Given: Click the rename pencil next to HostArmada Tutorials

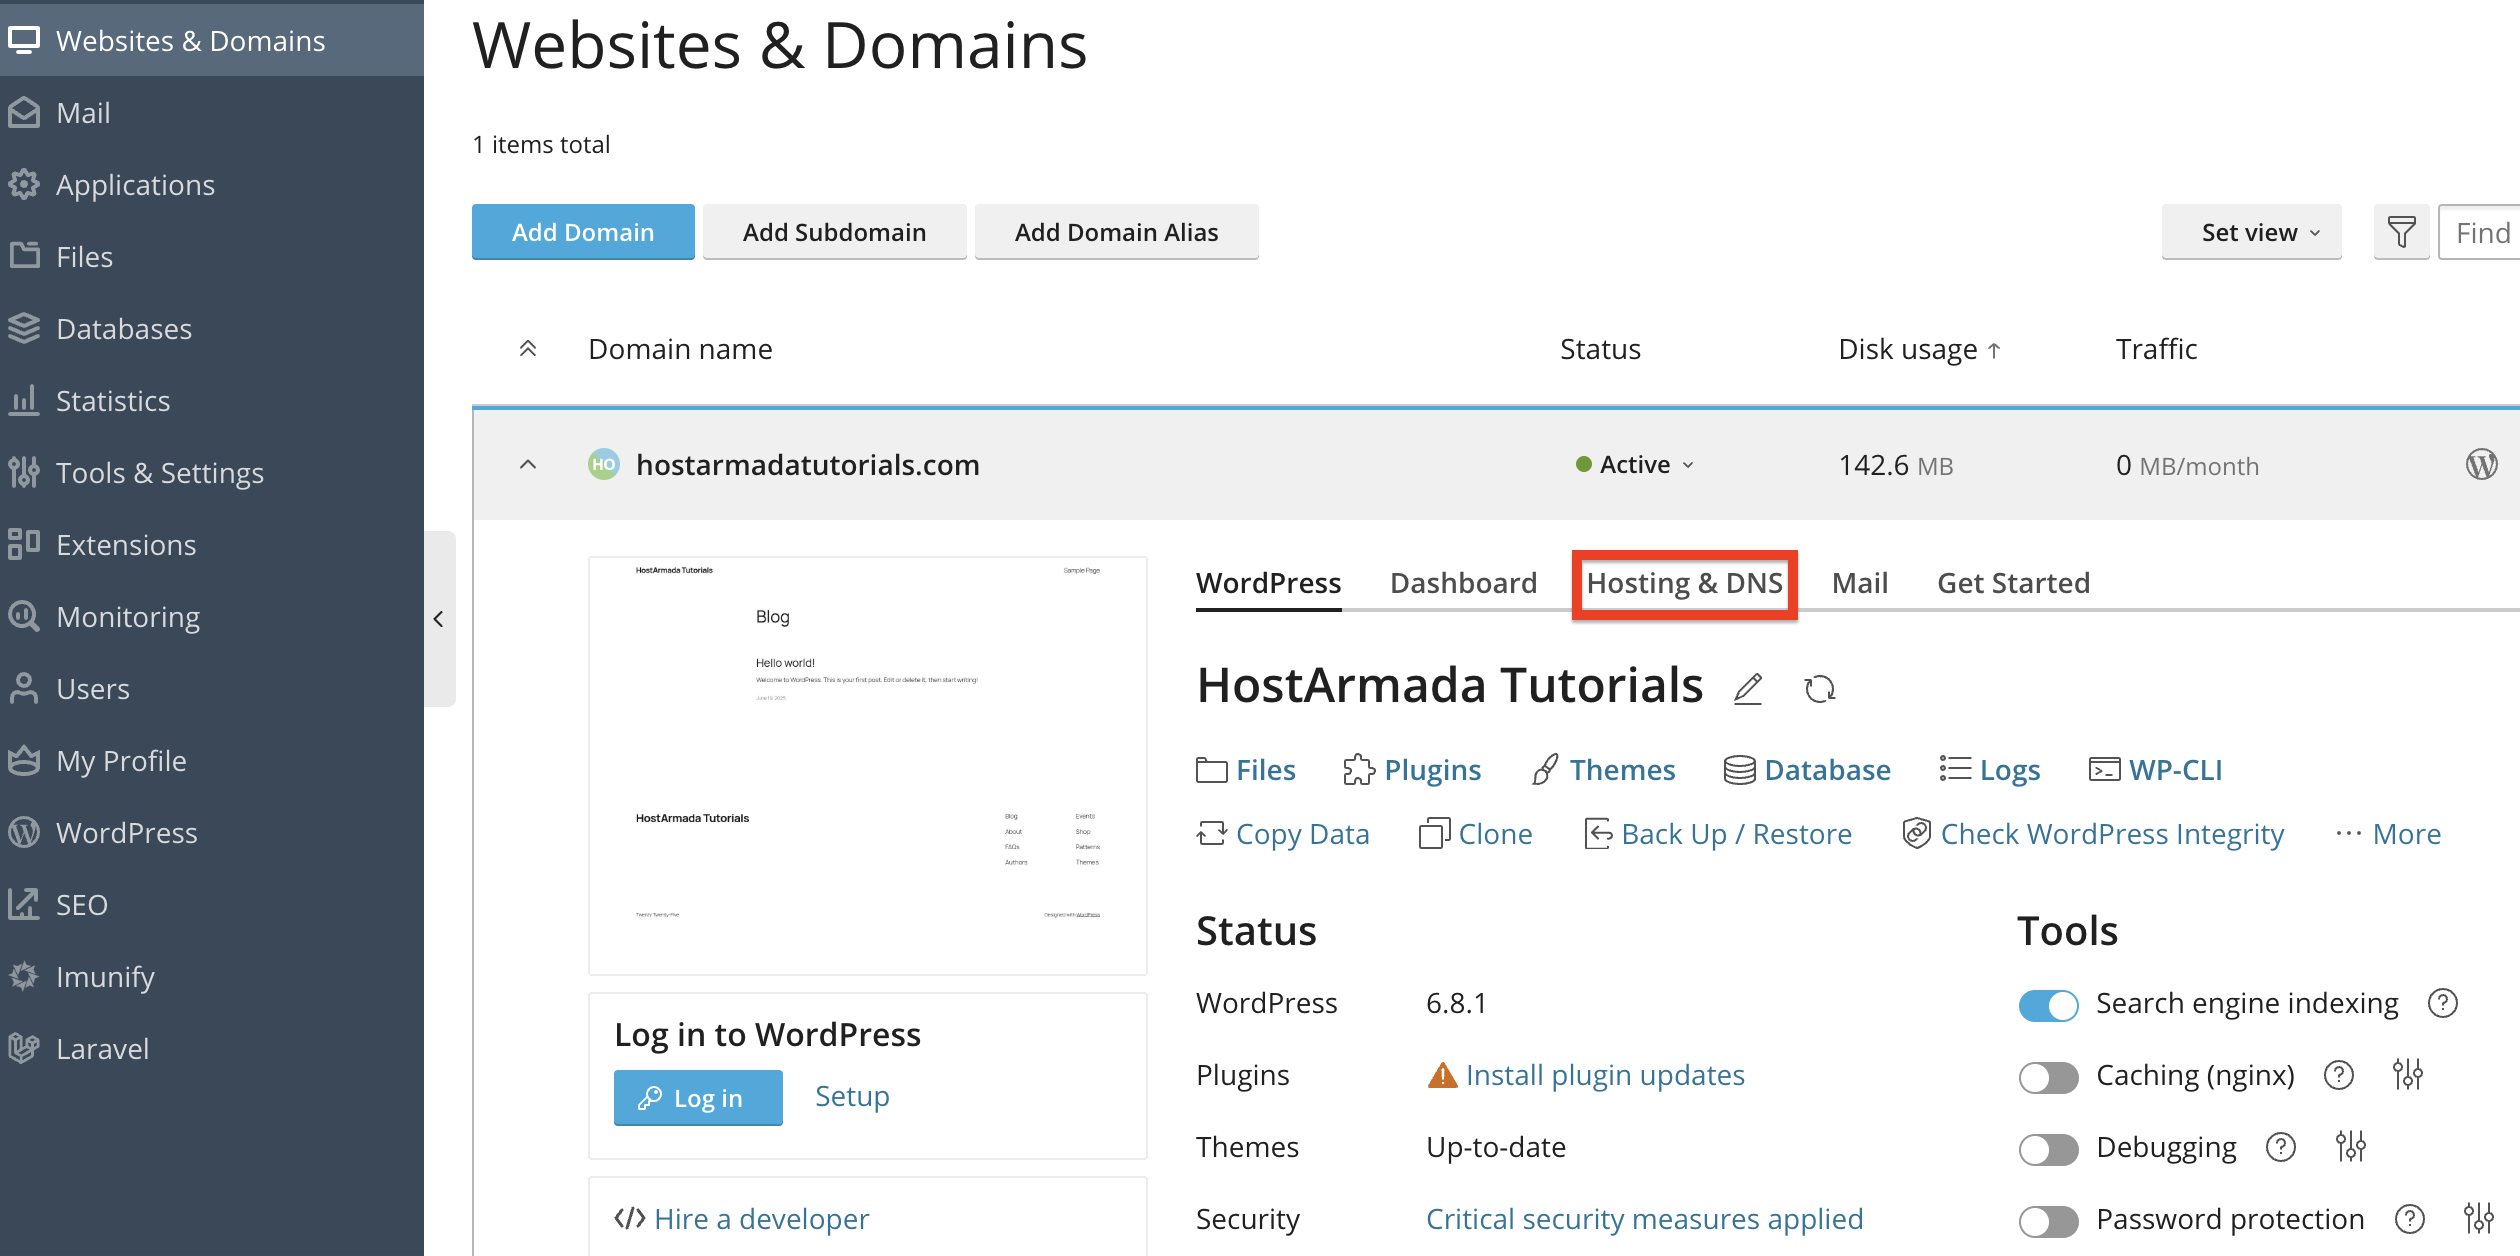Looking at the screenshot, I should [x=1748, y=688].
